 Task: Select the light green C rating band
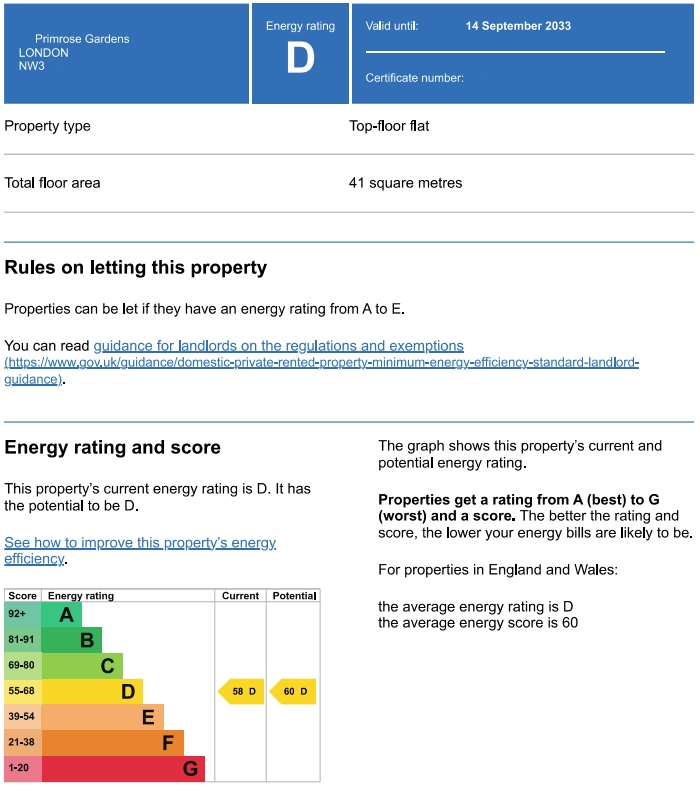point(82,665)
